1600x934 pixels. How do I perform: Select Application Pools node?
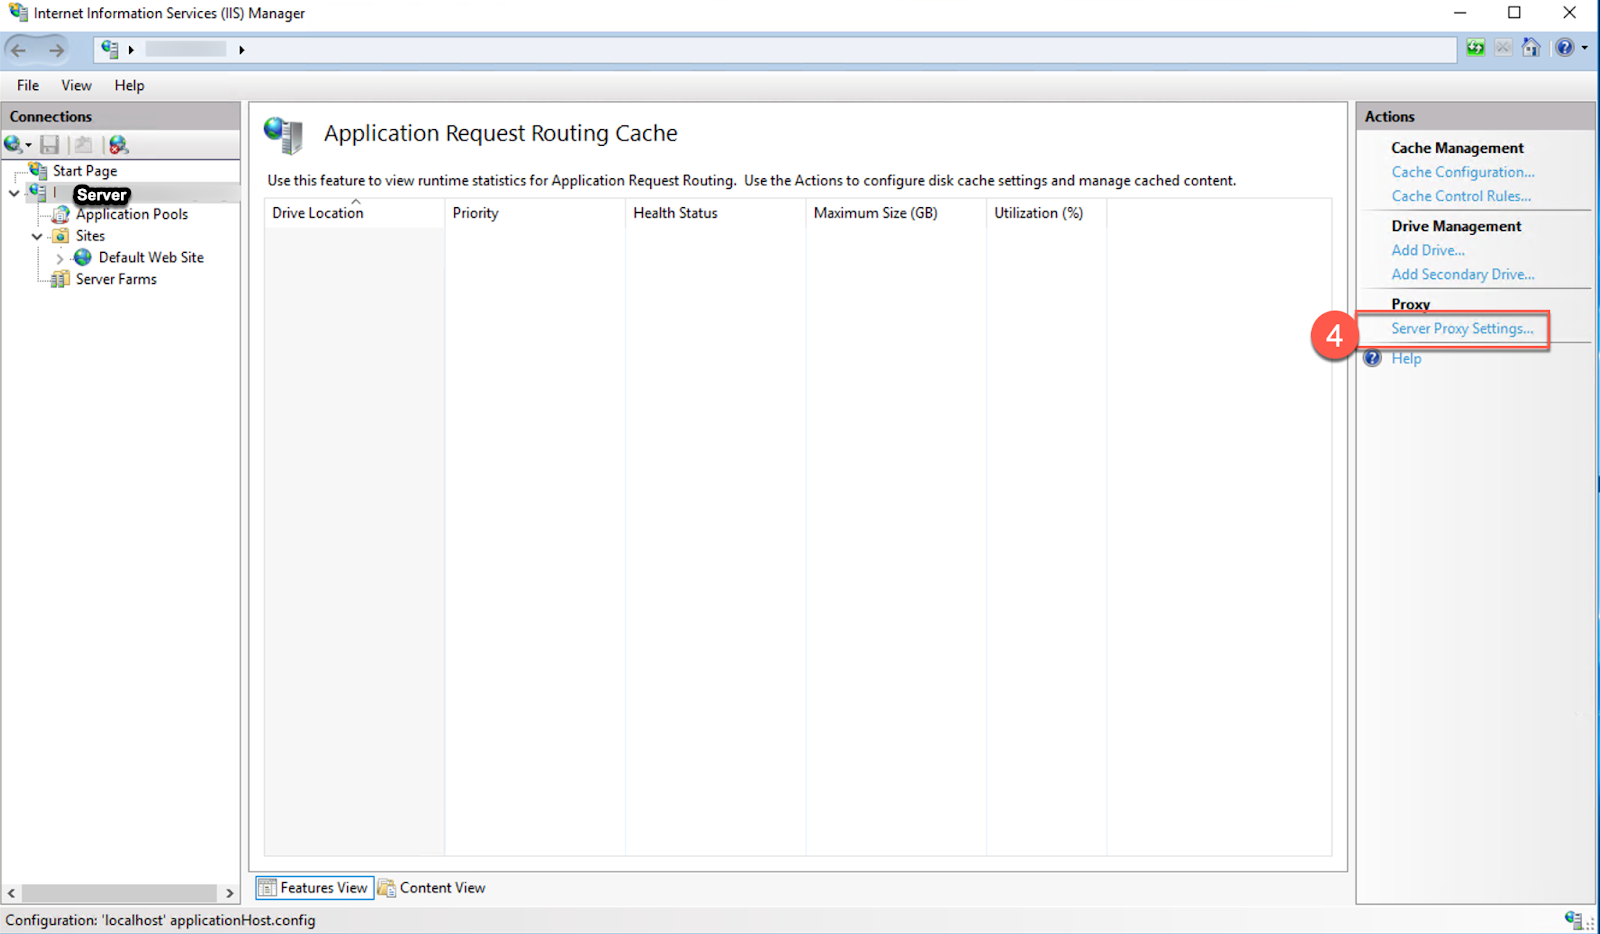[132, 214]
